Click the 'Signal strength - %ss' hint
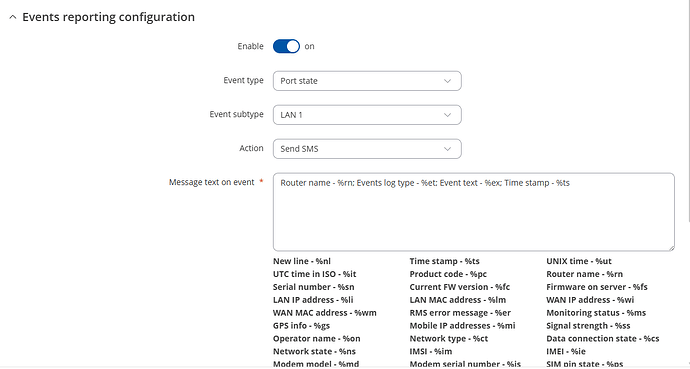This screenshot has width=690, height=369. [588, 326]
